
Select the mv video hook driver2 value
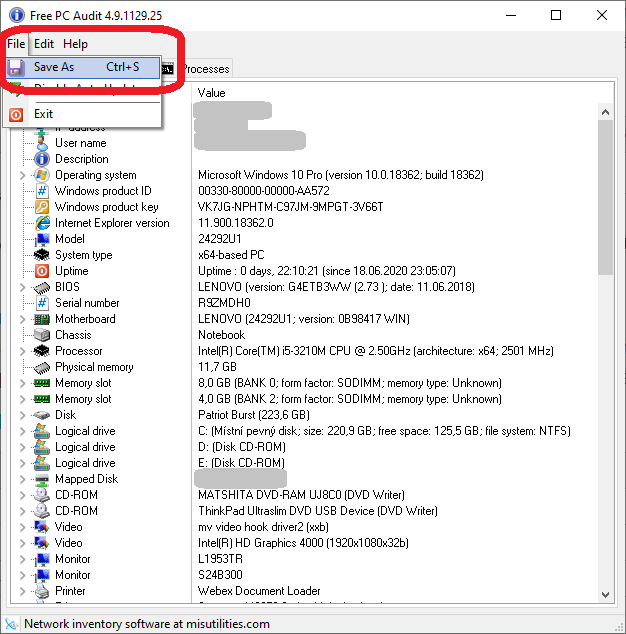(263, 527)
